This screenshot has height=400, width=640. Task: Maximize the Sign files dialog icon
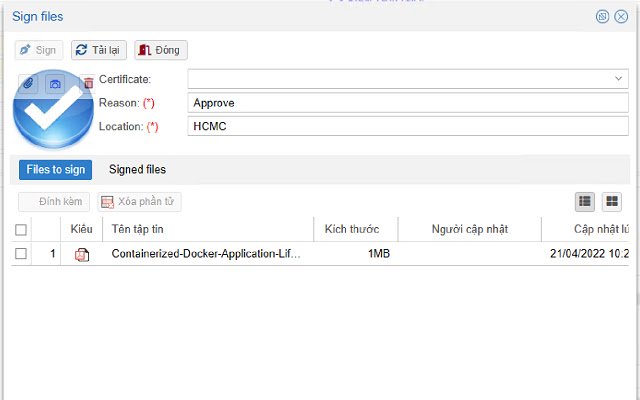602,16
